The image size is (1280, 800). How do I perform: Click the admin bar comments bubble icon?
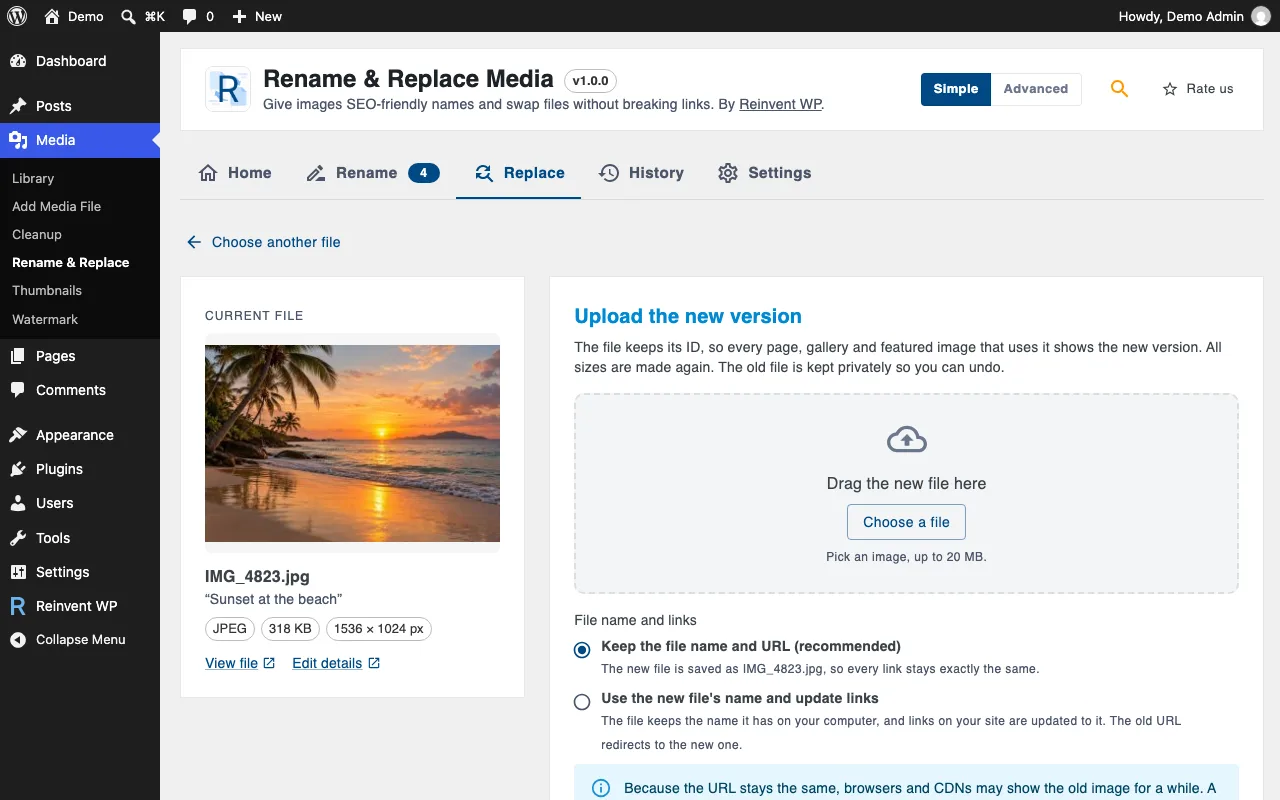point(190,16)
